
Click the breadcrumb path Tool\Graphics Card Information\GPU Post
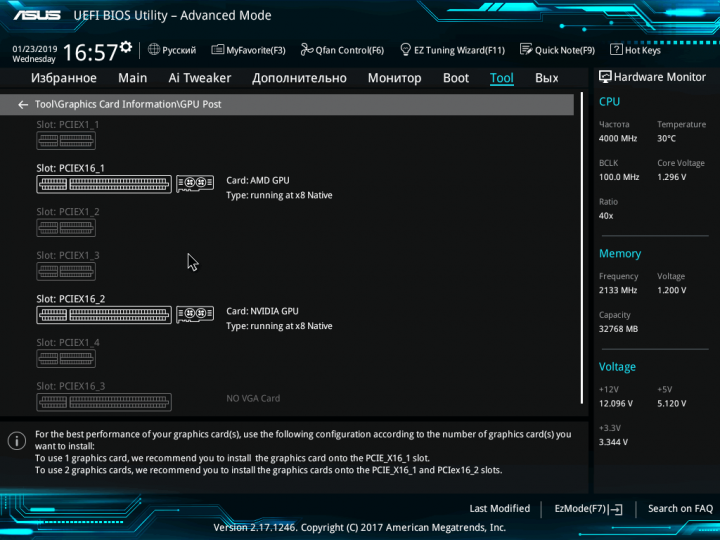pyautogui.click(x=128, y=104)
